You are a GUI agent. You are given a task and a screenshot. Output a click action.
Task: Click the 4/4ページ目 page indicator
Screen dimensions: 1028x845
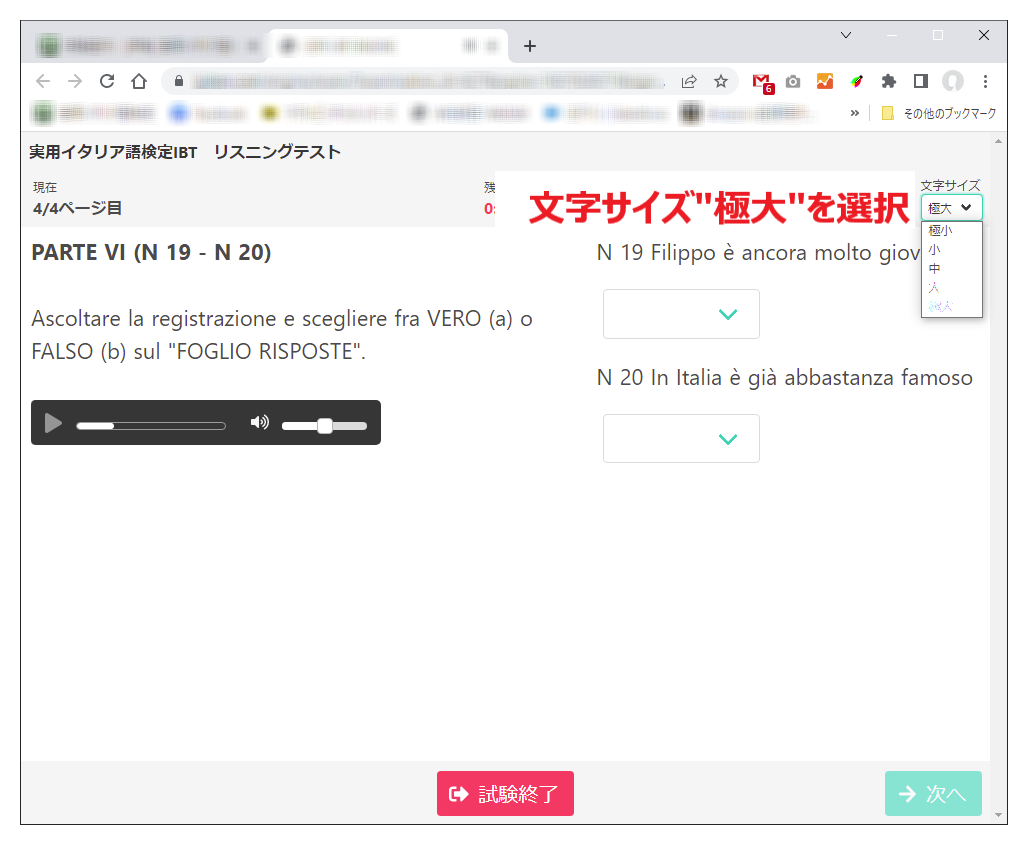(77, 208)
